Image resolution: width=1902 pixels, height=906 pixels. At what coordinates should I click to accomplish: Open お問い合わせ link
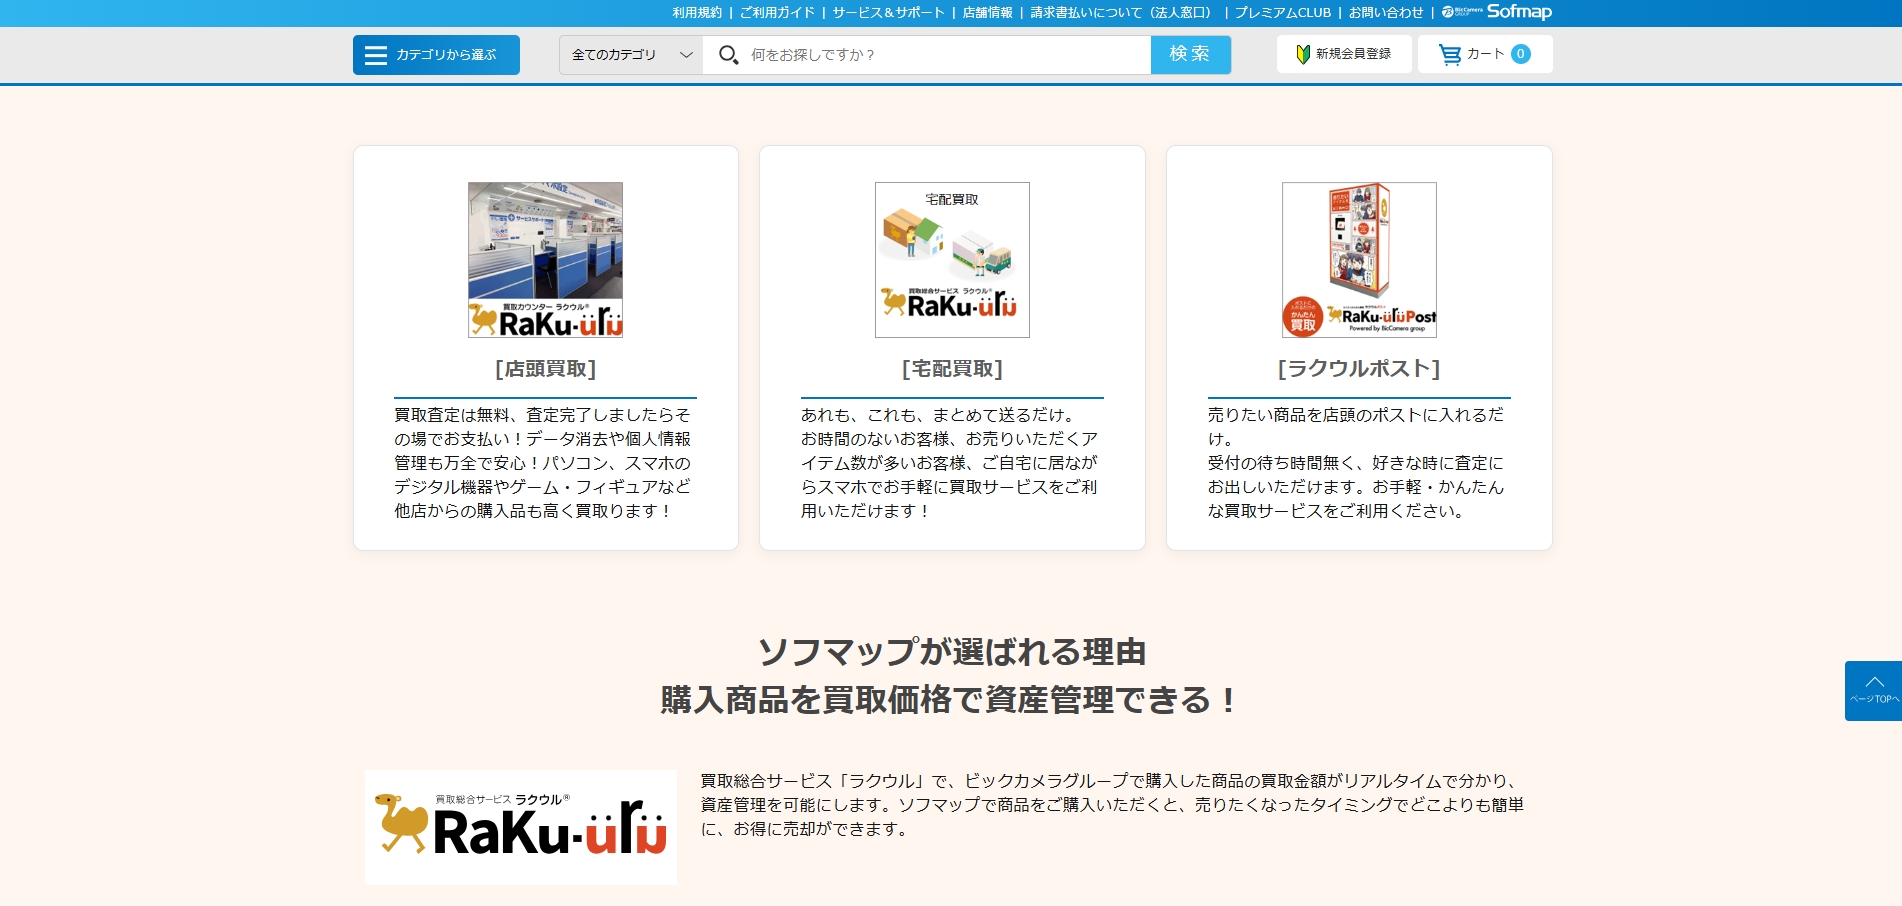1386,13
